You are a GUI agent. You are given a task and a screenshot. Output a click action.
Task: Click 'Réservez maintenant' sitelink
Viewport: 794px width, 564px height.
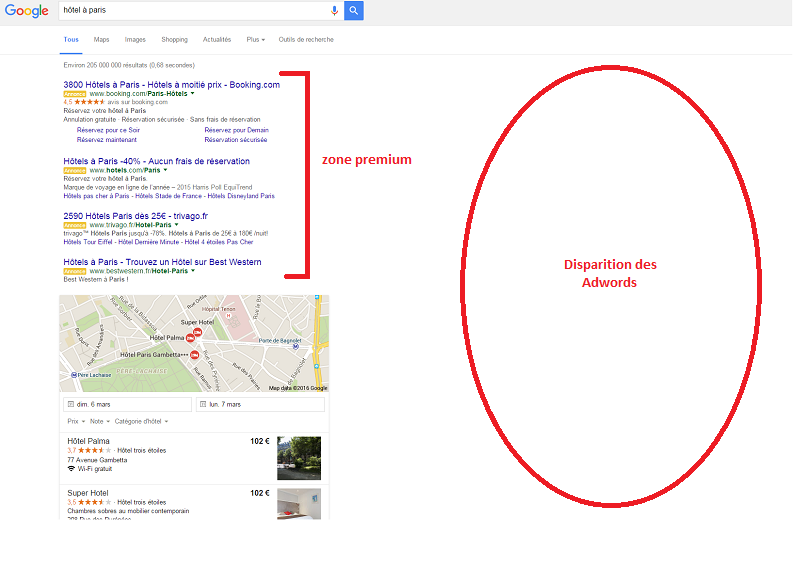[x=106, y=140]
